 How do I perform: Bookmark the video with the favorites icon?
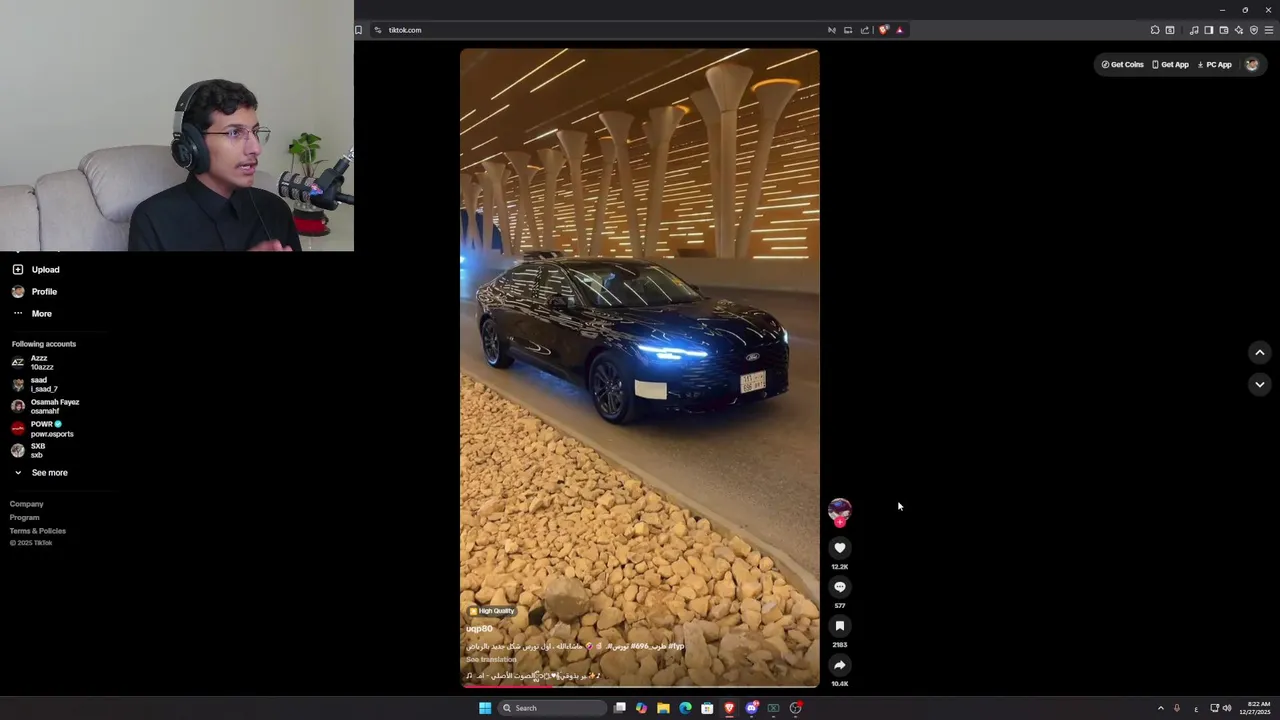coord(840,626)
